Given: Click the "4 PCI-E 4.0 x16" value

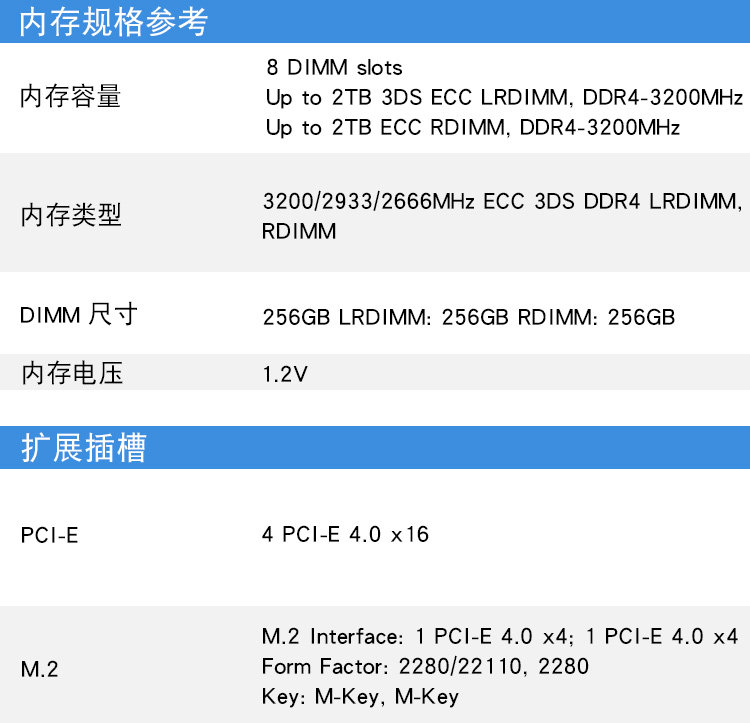Looking at the screenshot, I should (345, 535).
